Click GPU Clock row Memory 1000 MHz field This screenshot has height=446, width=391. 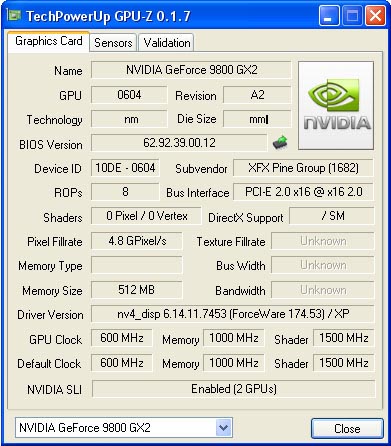pyautogui.click(x=234, y=338)
